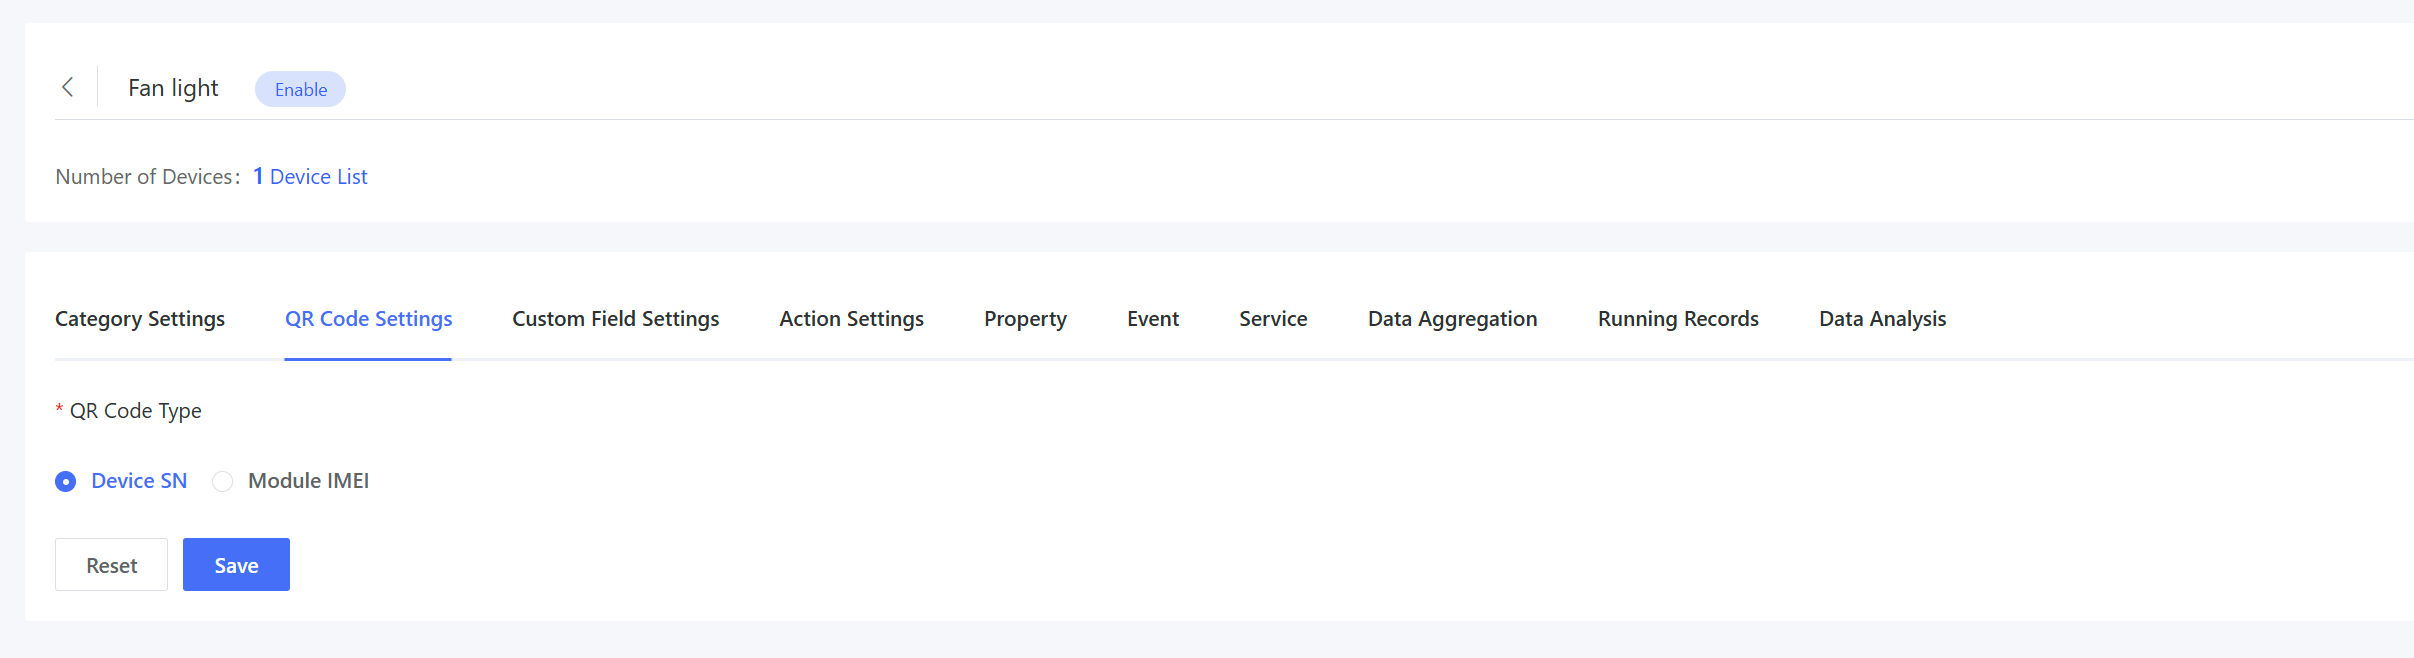Select the QR Code Settings tab
This screenshot has width=2414, height=658.
tap(368, 319)
